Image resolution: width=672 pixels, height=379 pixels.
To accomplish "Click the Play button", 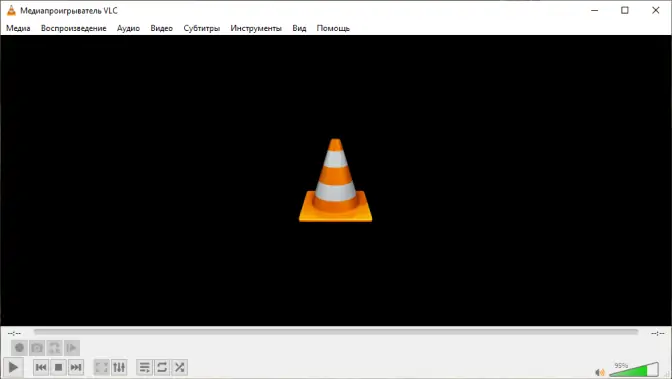I will (x=13, y=367).
